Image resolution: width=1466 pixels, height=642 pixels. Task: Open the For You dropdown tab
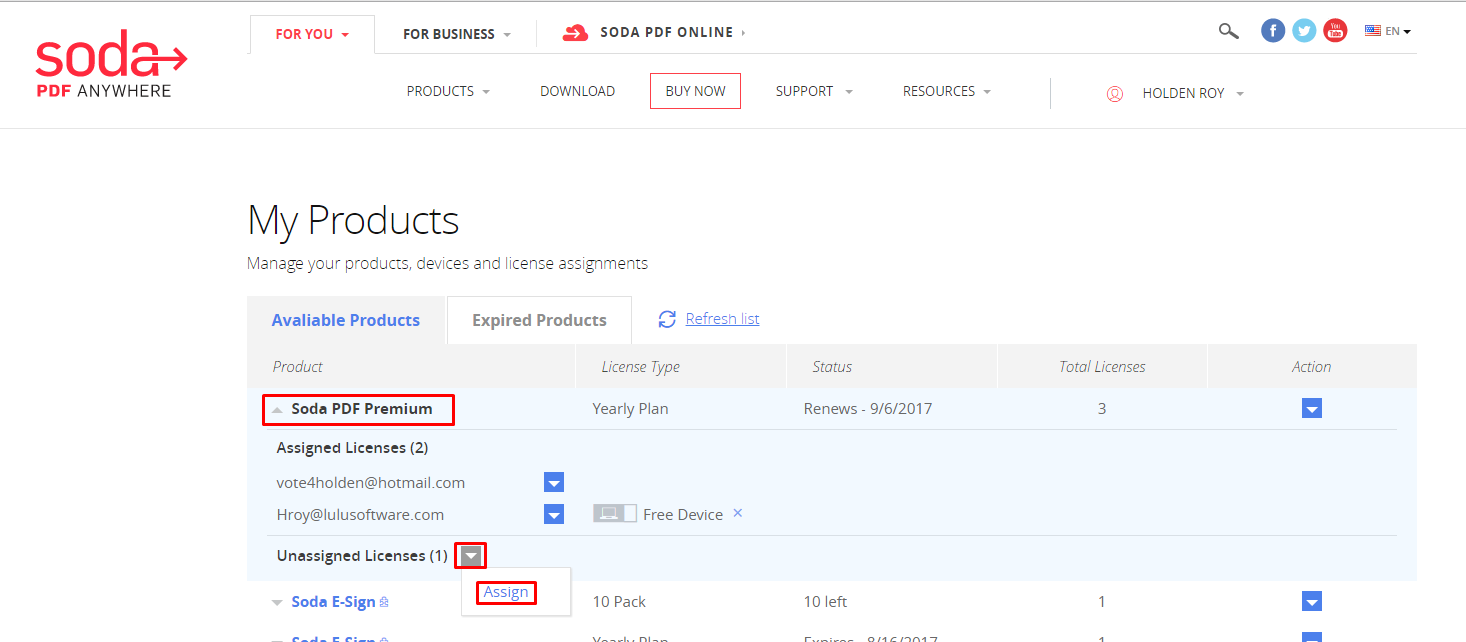(x=312, y=34)
